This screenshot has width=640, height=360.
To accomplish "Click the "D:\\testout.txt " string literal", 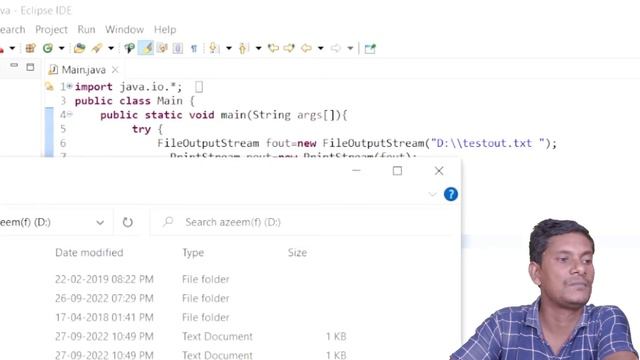I will (488, 143).
